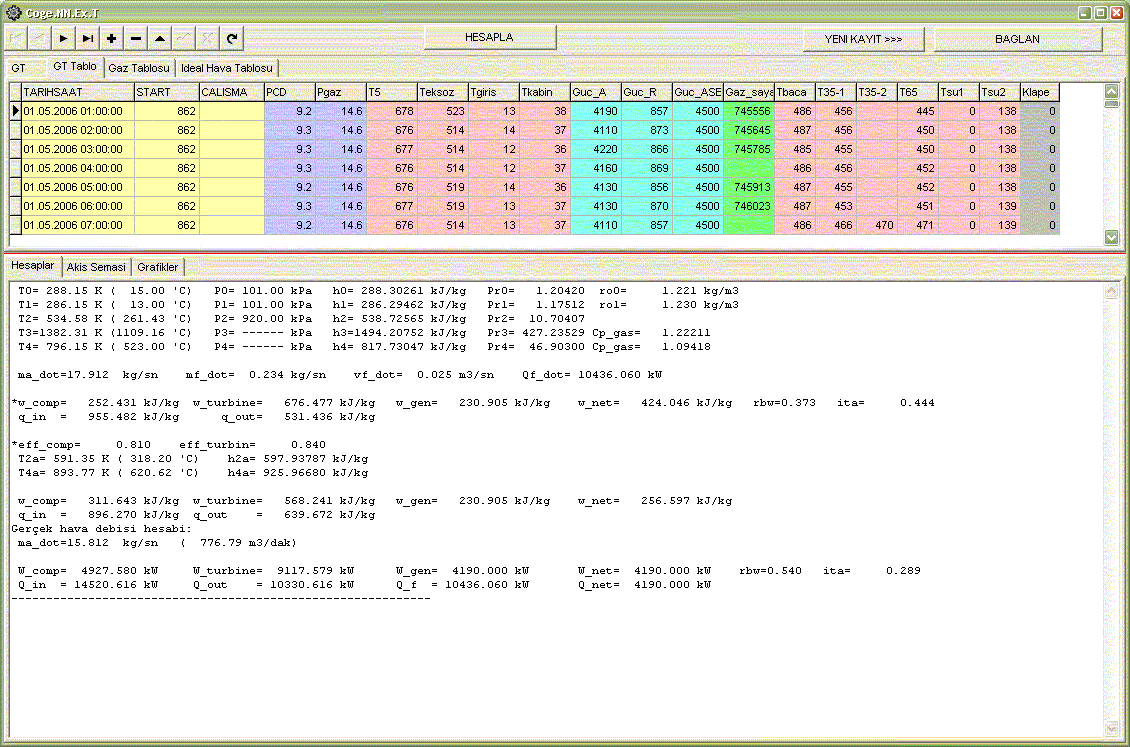Select the 01.05.2006 04:00:00 row cell
Viewport: 1130px width, 747px height.
pos(77,168)
